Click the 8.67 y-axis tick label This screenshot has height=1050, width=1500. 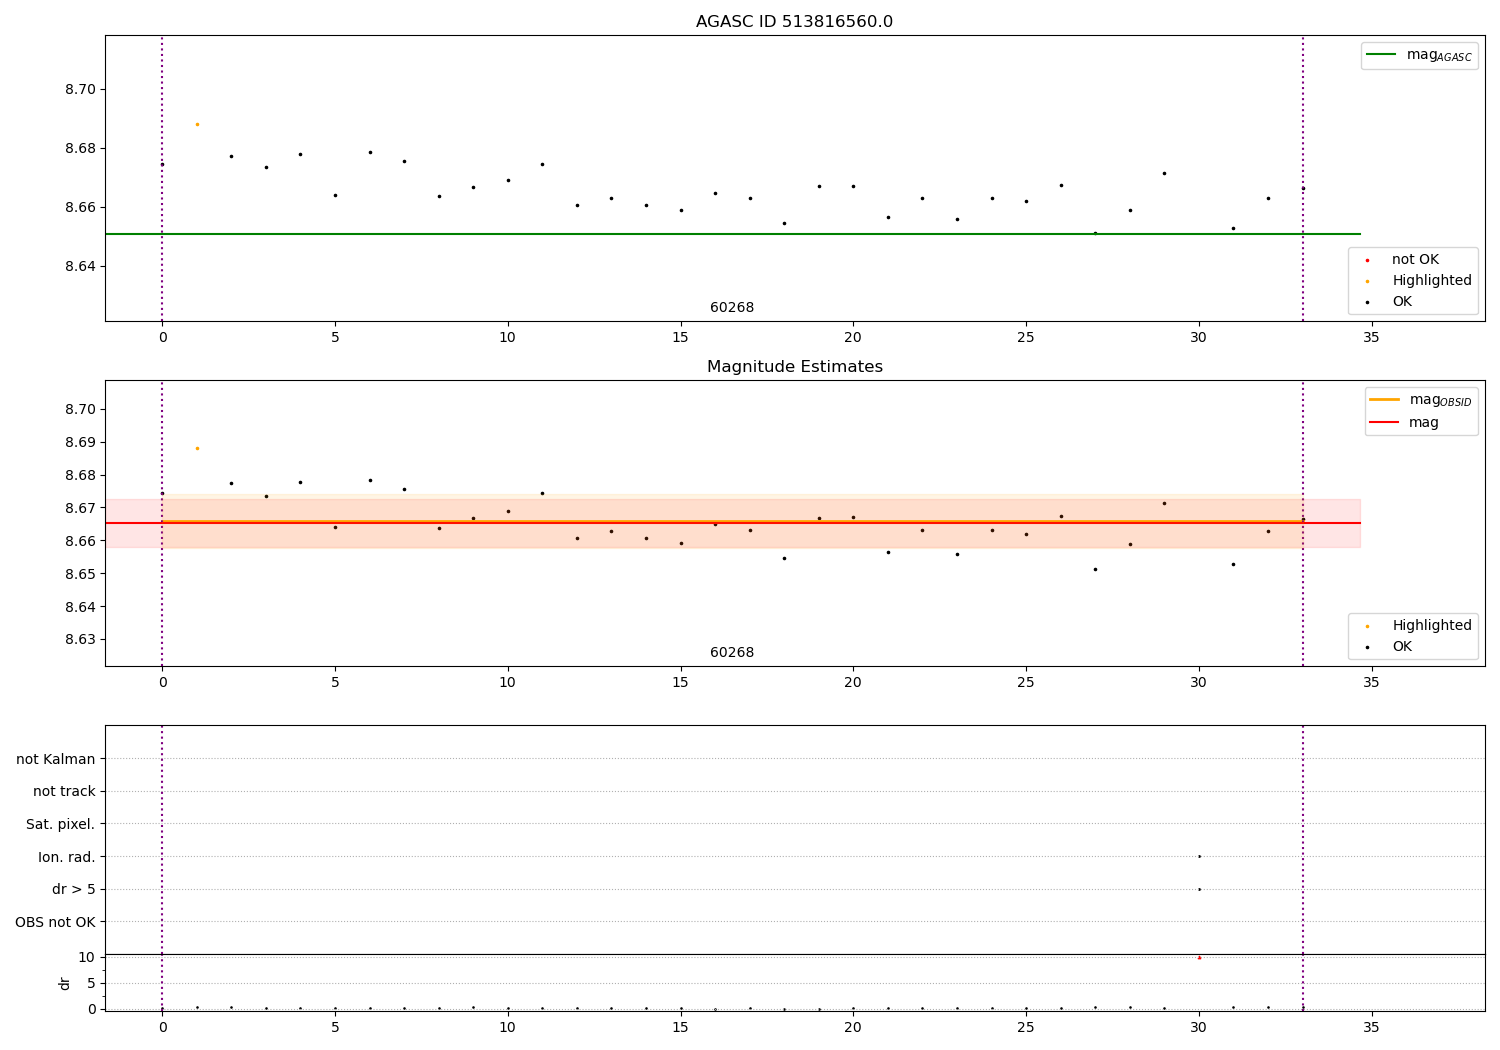point(80,509)
